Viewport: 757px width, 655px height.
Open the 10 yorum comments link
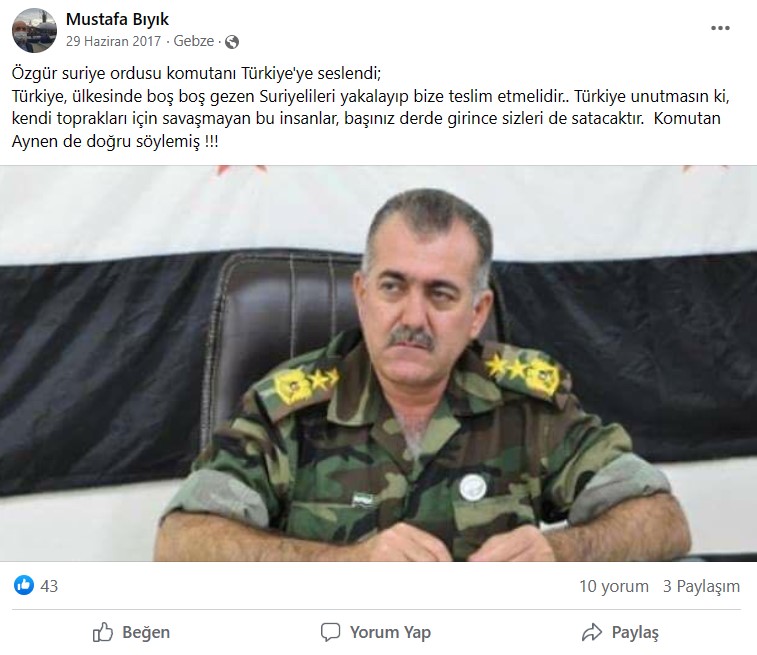[614, 586]
